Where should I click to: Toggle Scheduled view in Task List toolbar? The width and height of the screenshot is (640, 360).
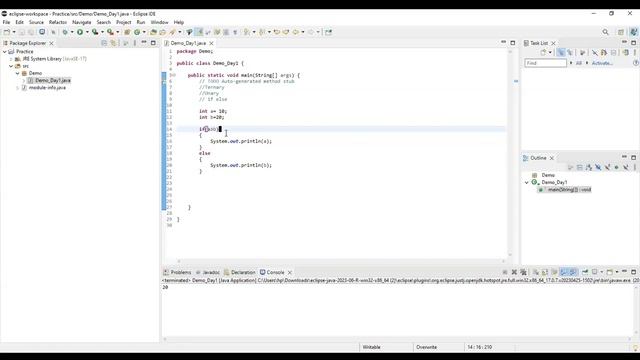570,52
